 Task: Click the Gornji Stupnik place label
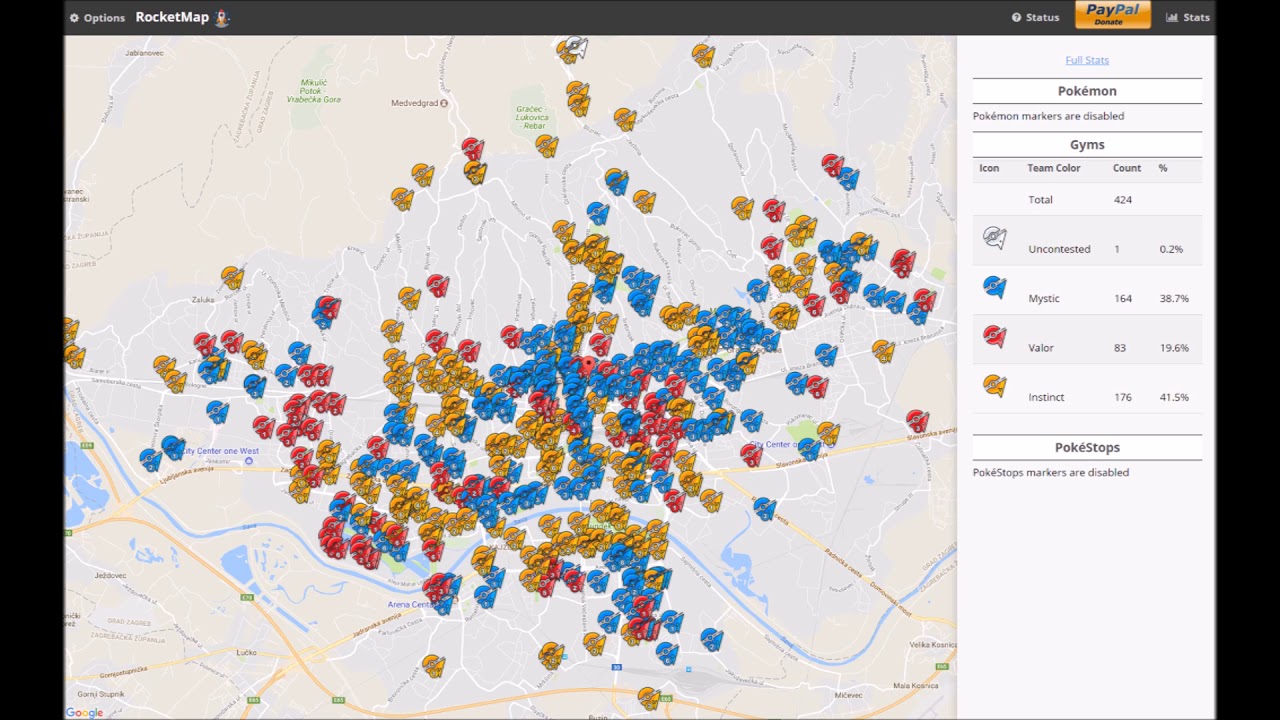point(101,693)
